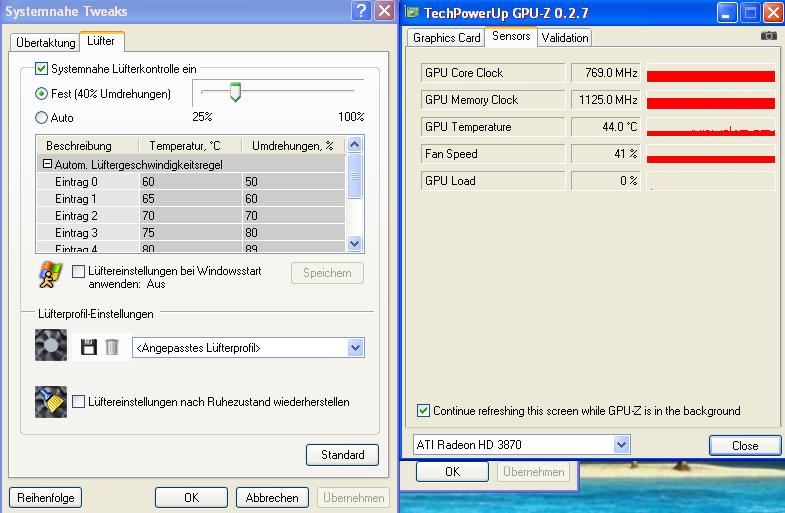The image size is (785, 513).
Task: Click OK in the window behind GPU-Z
Action: click(452, 471)
